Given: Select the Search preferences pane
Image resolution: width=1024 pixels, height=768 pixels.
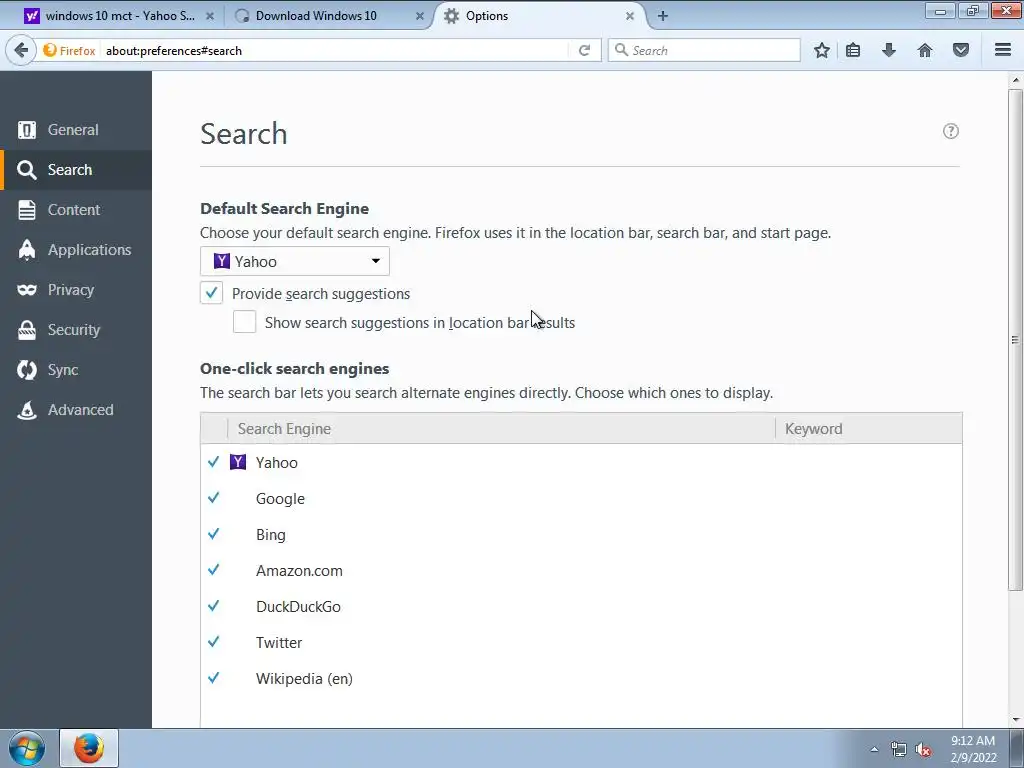Looking at the screenshot, I should (76, 170).
